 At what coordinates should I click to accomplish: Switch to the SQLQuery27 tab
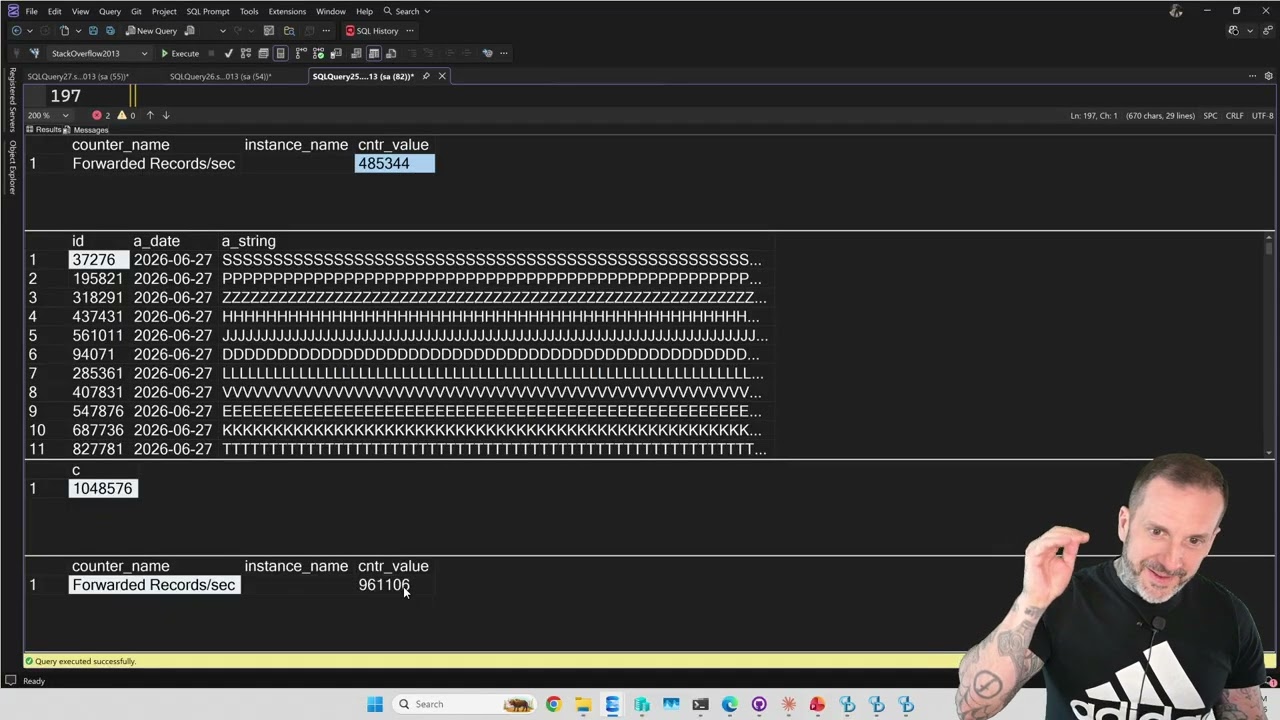[x=77, y=76]
